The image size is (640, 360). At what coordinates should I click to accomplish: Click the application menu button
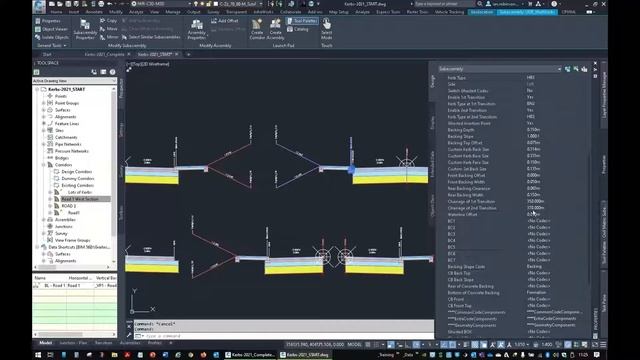pos(39,6)
